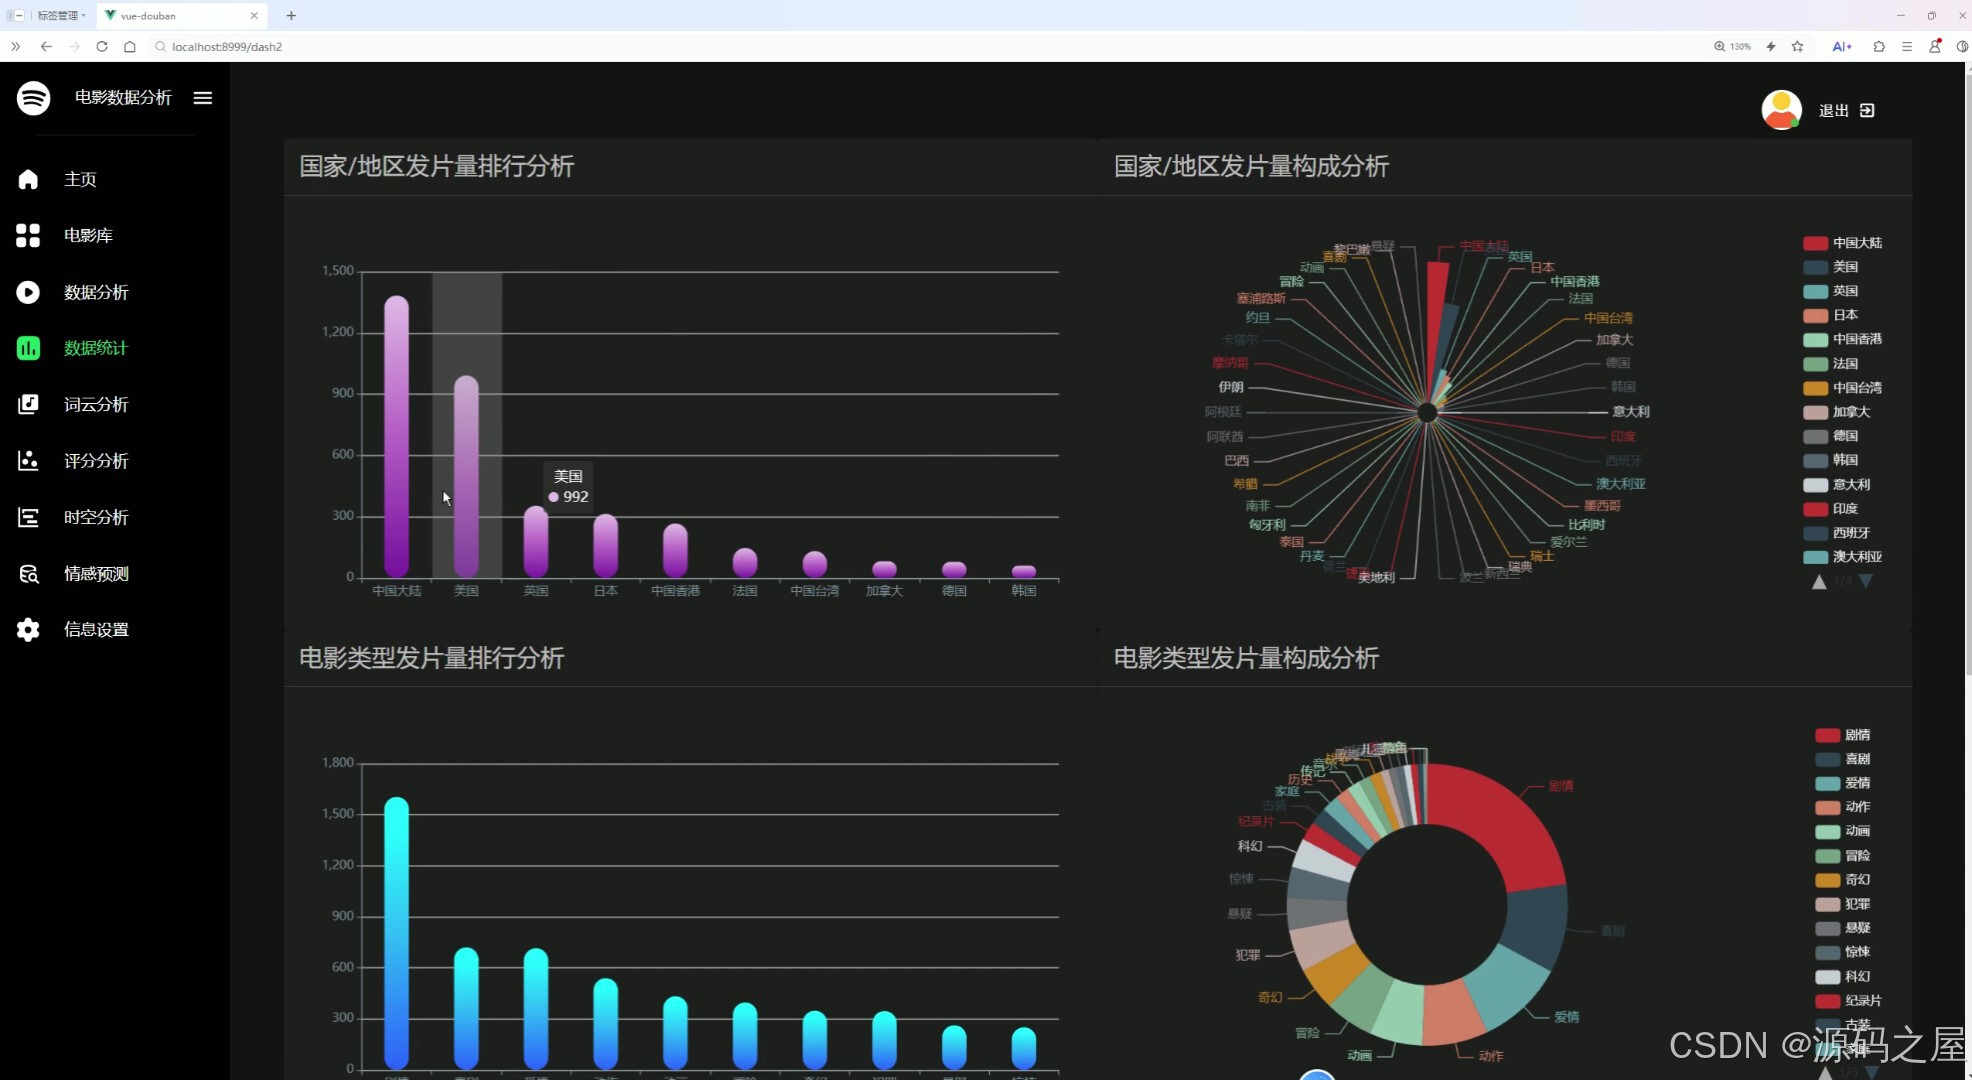Screen dimensions: 1972x1080
Task: Toggle 中国大陆 legend entry in country pie
Action: [1842, 243]
